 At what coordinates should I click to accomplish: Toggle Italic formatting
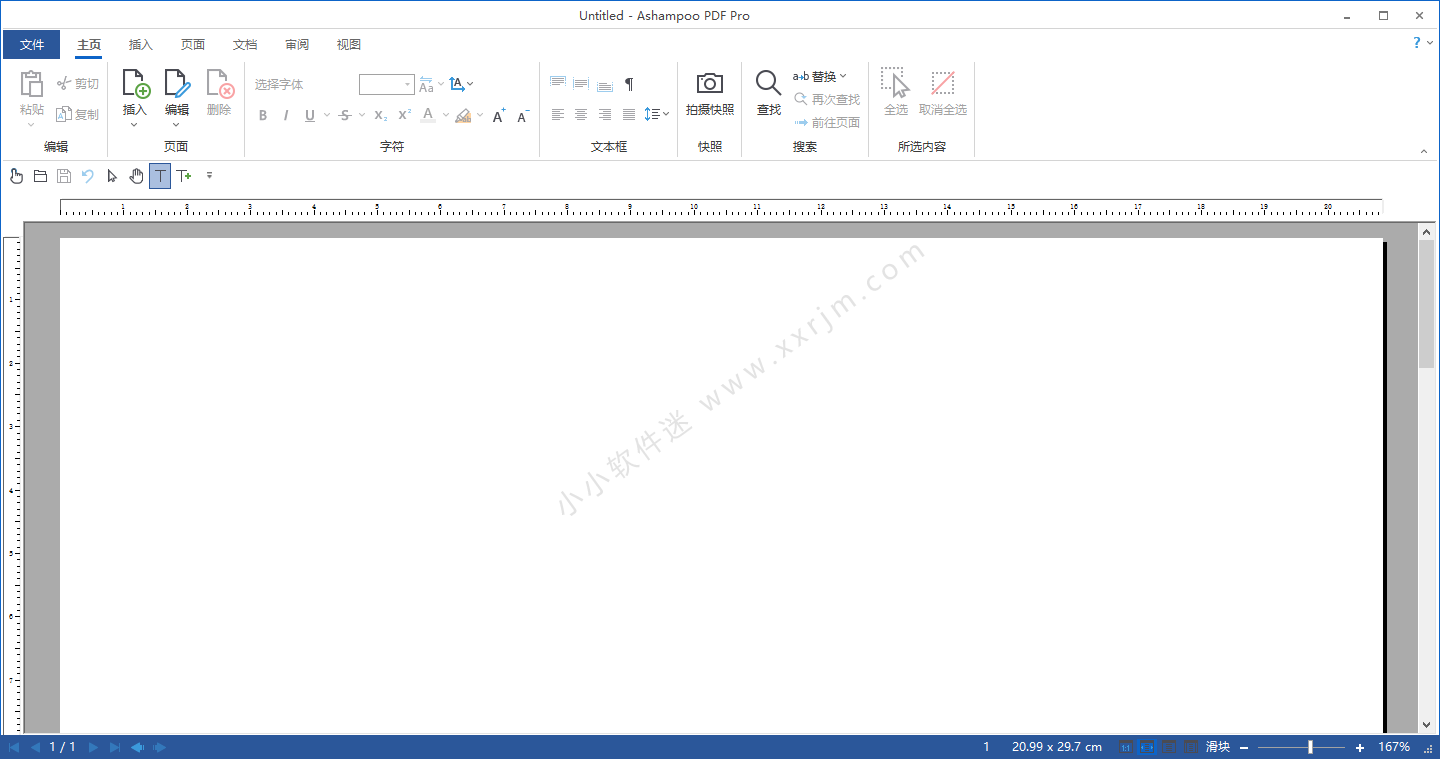(x=286, y=116)
